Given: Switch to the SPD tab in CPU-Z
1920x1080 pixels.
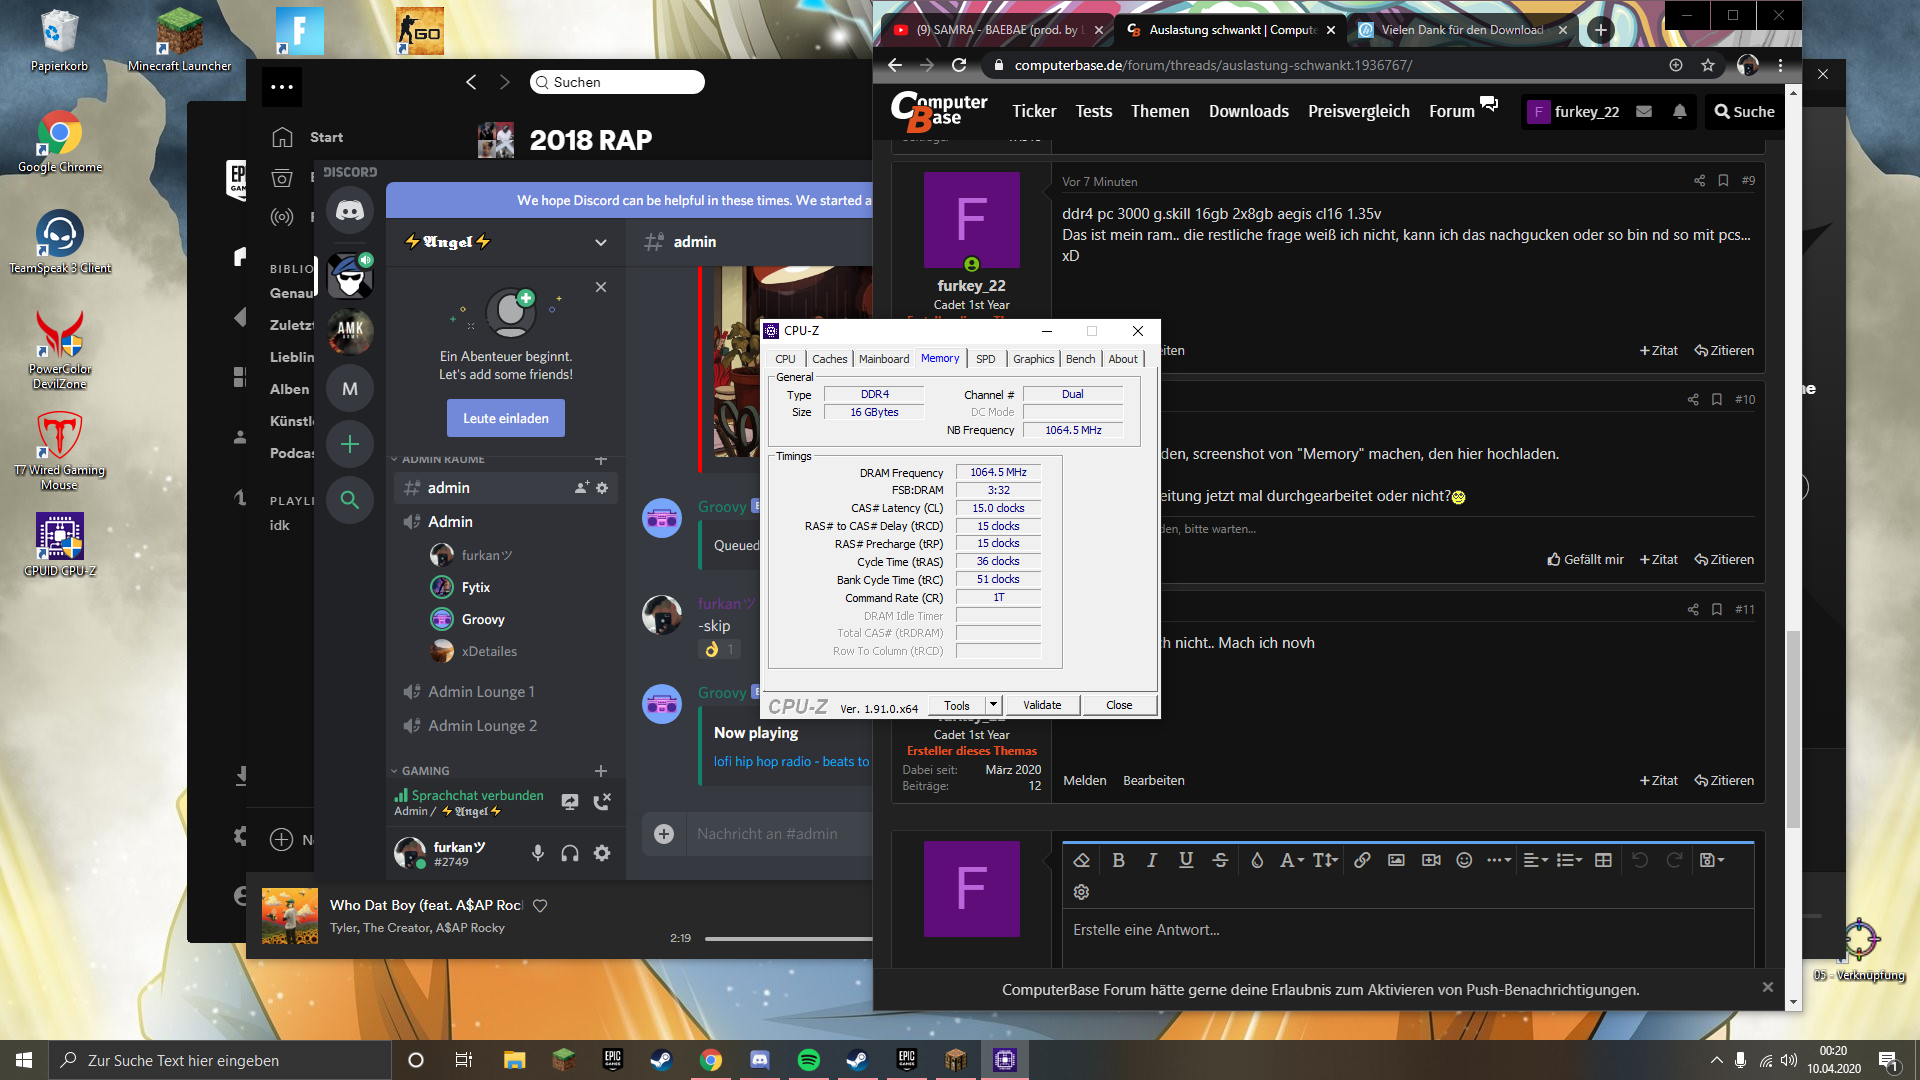Looking at the screenshot, I should pyautogui.click(x=985, y=359).
